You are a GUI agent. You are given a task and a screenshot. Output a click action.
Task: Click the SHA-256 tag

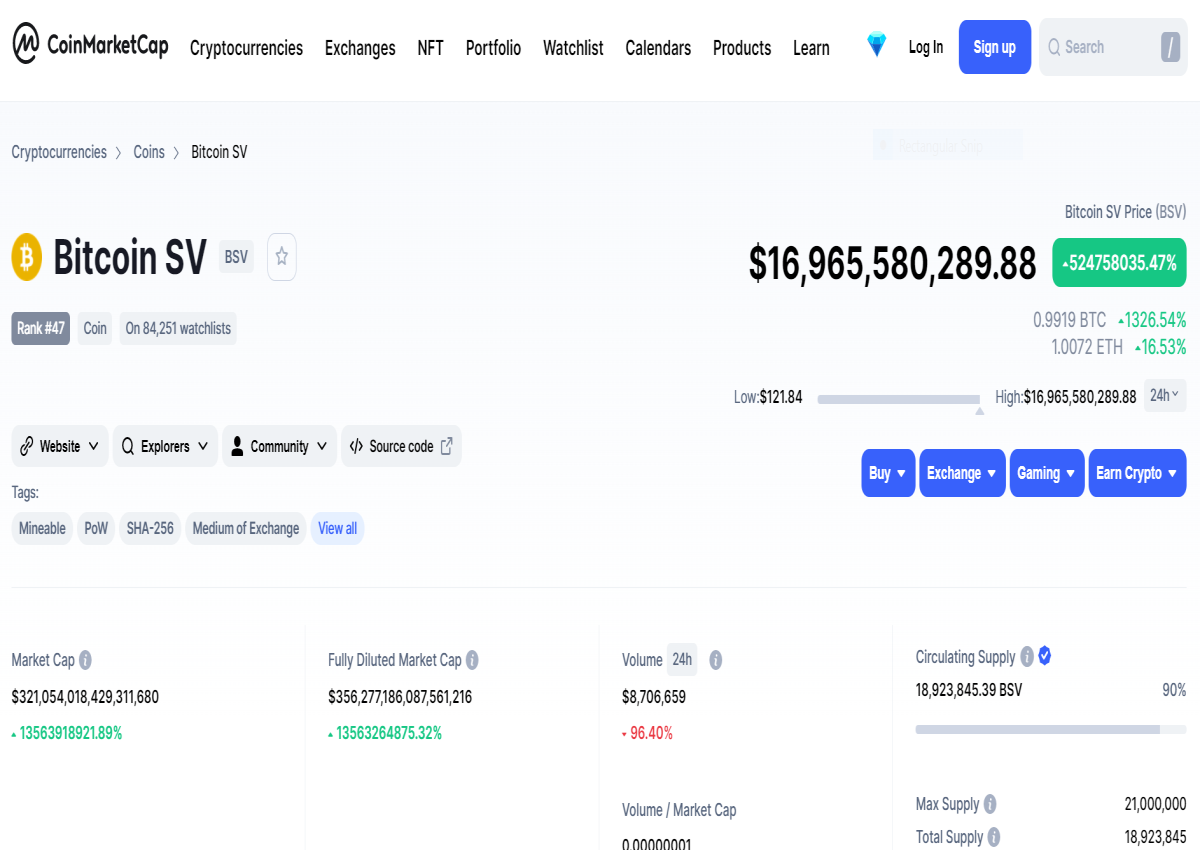(150, 528)
